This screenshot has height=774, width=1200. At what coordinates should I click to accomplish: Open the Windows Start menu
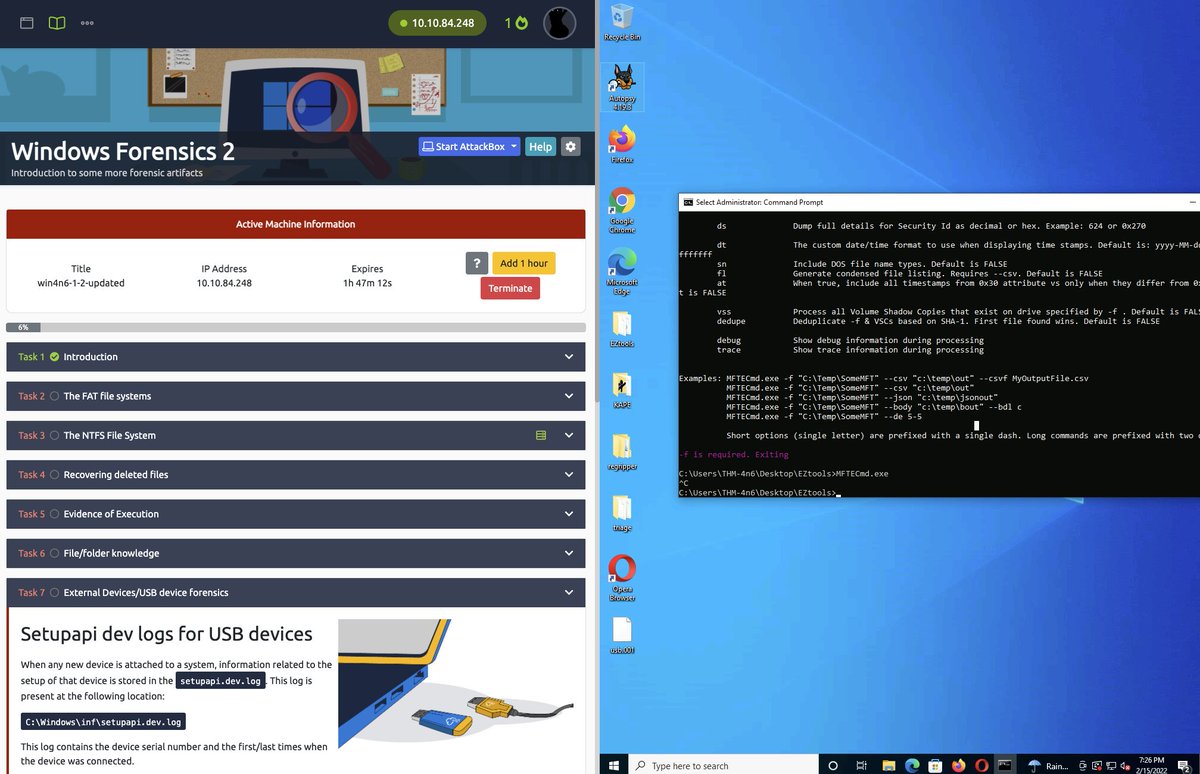coord(612,765)
